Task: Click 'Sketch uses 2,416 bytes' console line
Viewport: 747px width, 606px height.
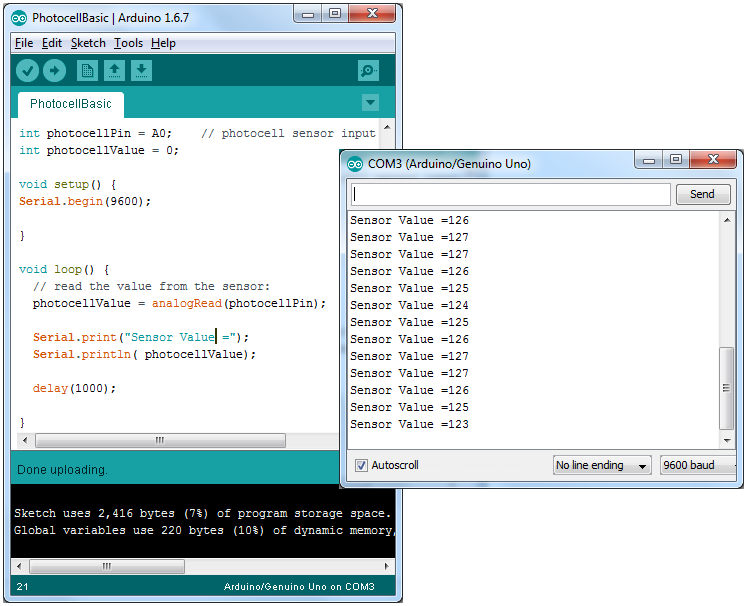Action: pos(202,514)
